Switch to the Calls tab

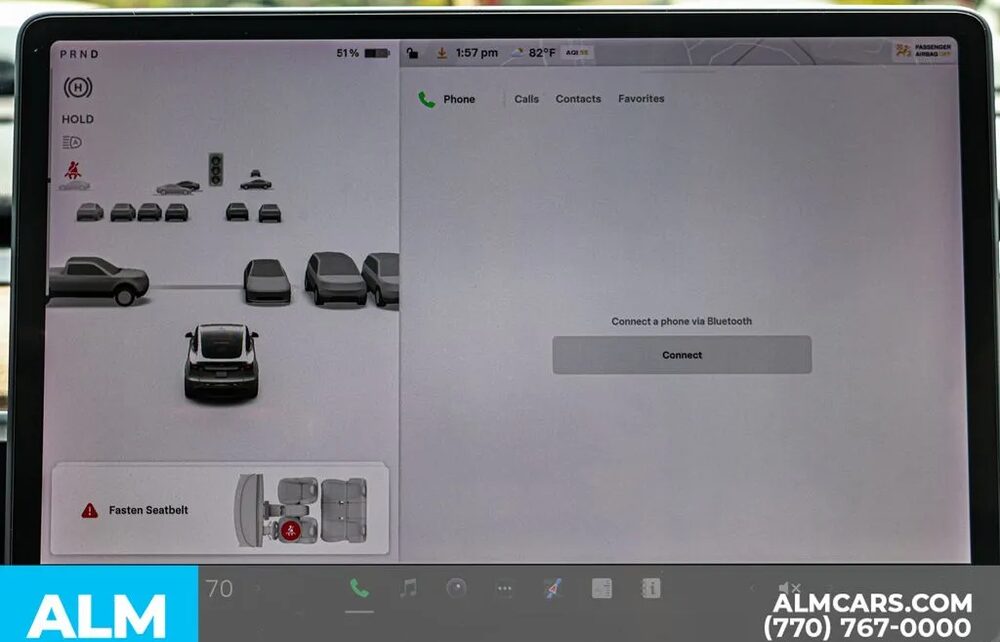point(526,99)
